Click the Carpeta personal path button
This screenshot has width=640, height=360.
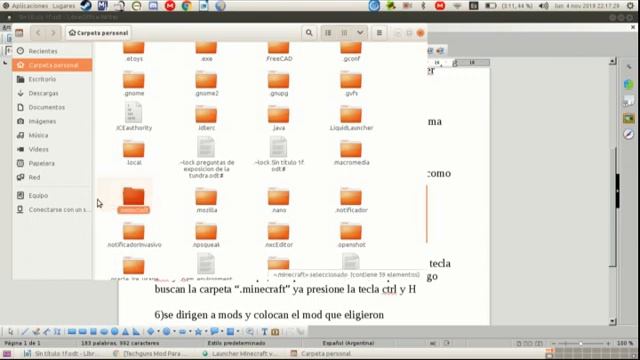[x=98, y=33]
